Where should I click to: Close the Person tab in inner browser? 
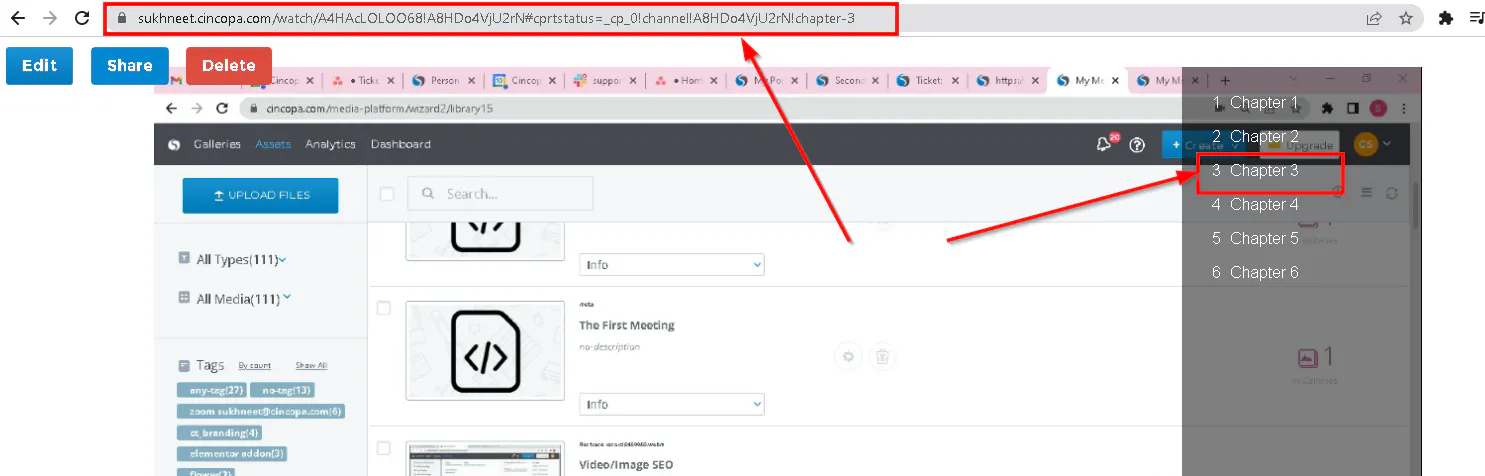[472, 81]
